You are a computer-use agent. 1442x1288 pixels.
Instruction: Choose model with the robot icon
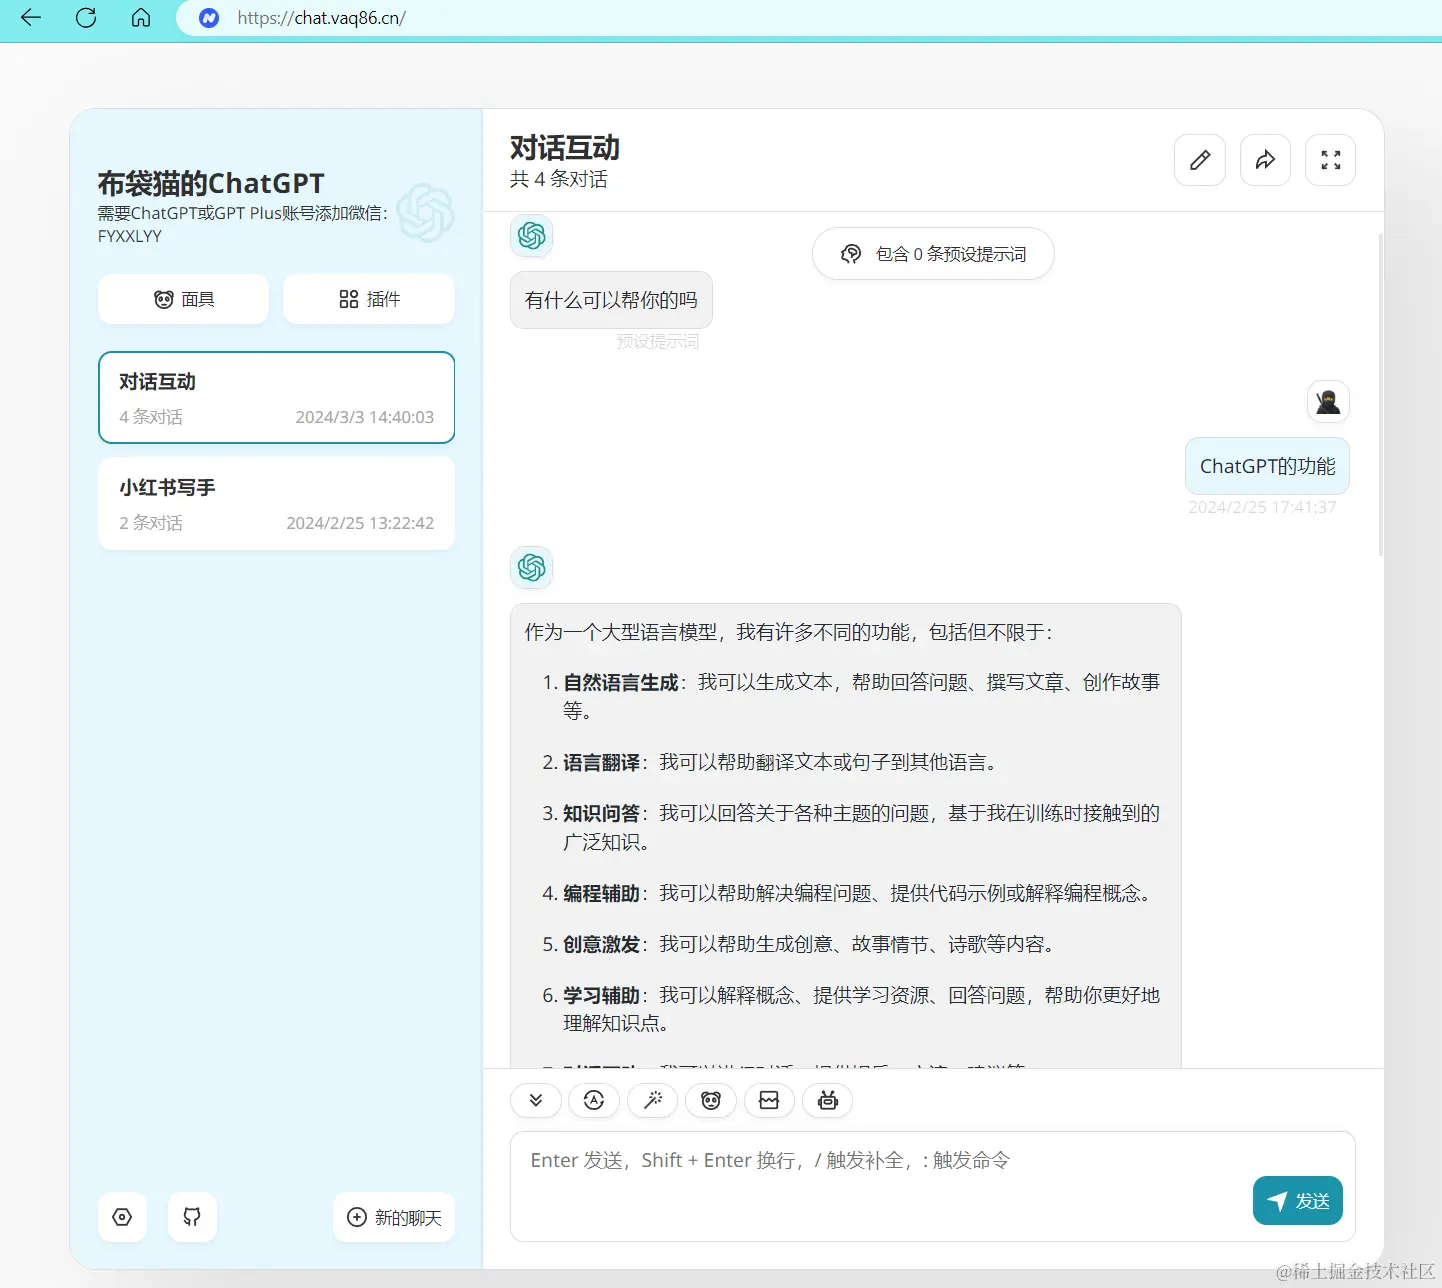click(x=828, y=1101)
